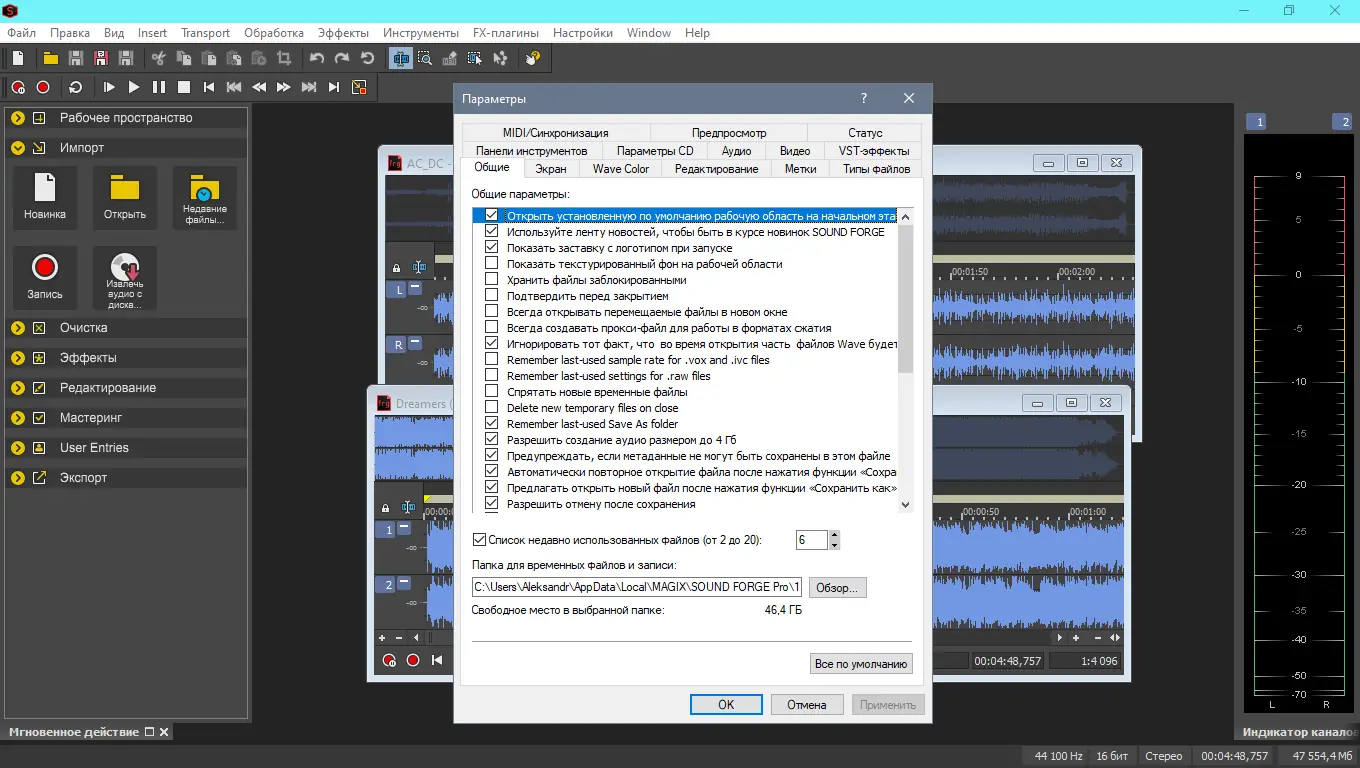Stop playback in the transport toolbar
This screenshot has width=1360, height=768.
click(184, 87)
